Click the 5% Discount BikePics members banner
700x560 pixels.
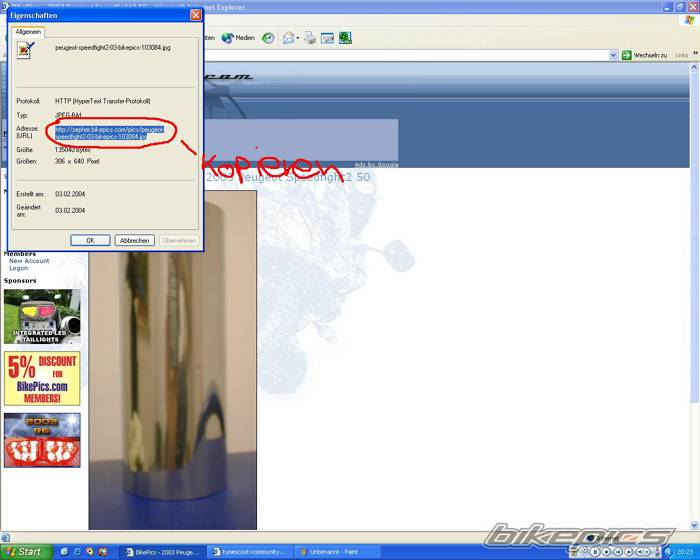point(42,378)
